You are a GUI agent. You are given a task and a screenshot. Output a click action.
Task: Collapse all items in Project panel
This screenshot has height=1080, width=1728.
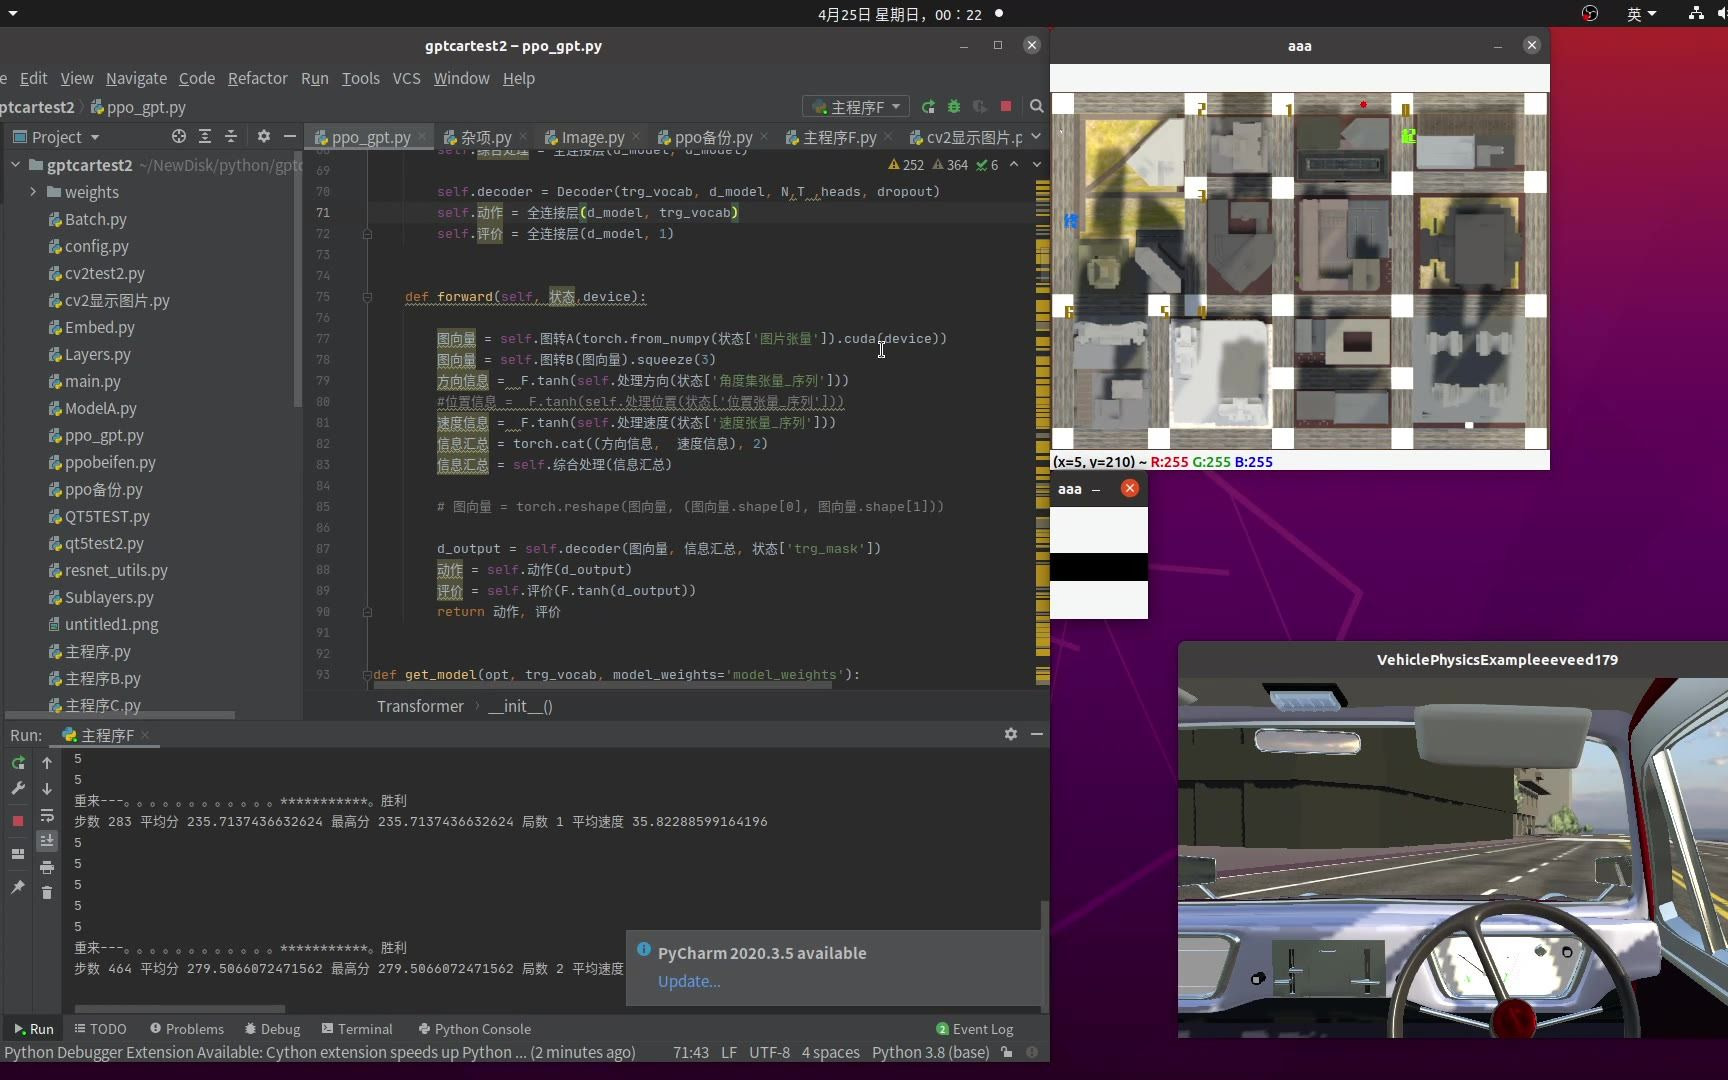(231, 136)
